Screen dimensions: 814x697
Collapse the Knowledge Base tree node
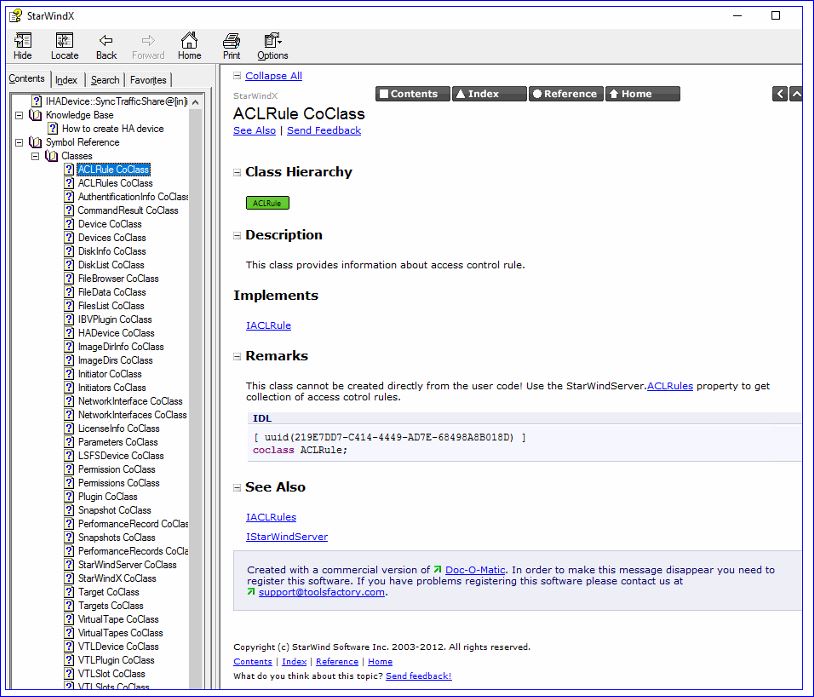19,115
